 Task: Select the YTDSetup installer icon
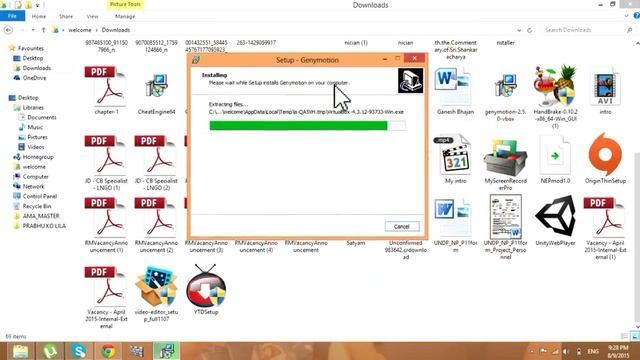(206, 286)
